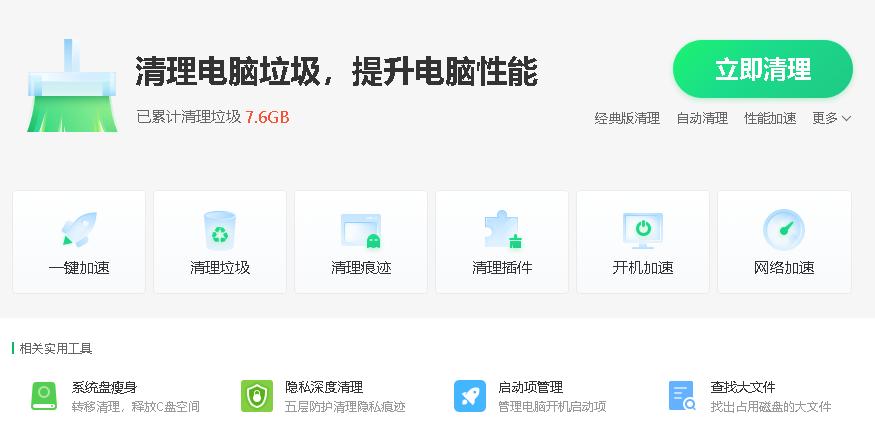The height and width of the screenshot is (436, 875).
Task: Open 自动清理 settings
Action: pyautogui.click(x=702, y=118)
